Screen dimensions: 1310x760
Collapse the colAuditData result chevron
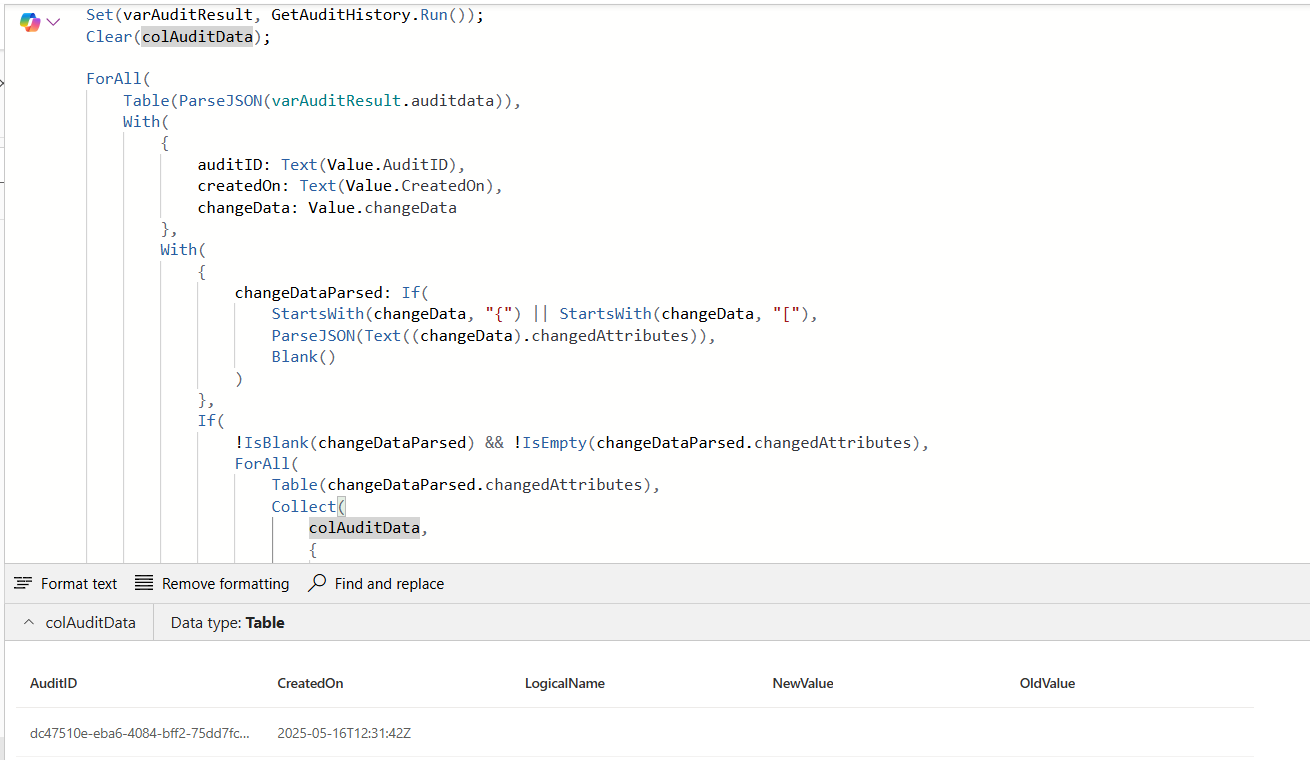[27, 622]
